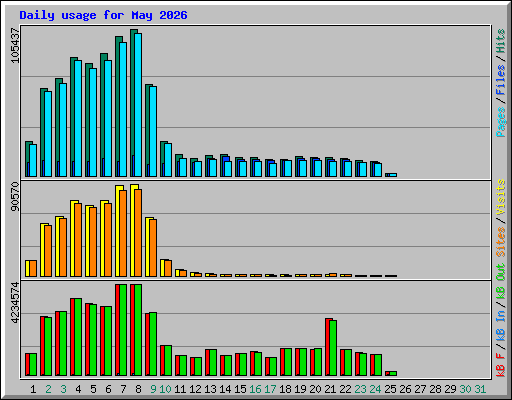The width and height of the screenshot is (512, 400).
Task: Click the tall green kB bar above day 21
Action: (333, 348)
